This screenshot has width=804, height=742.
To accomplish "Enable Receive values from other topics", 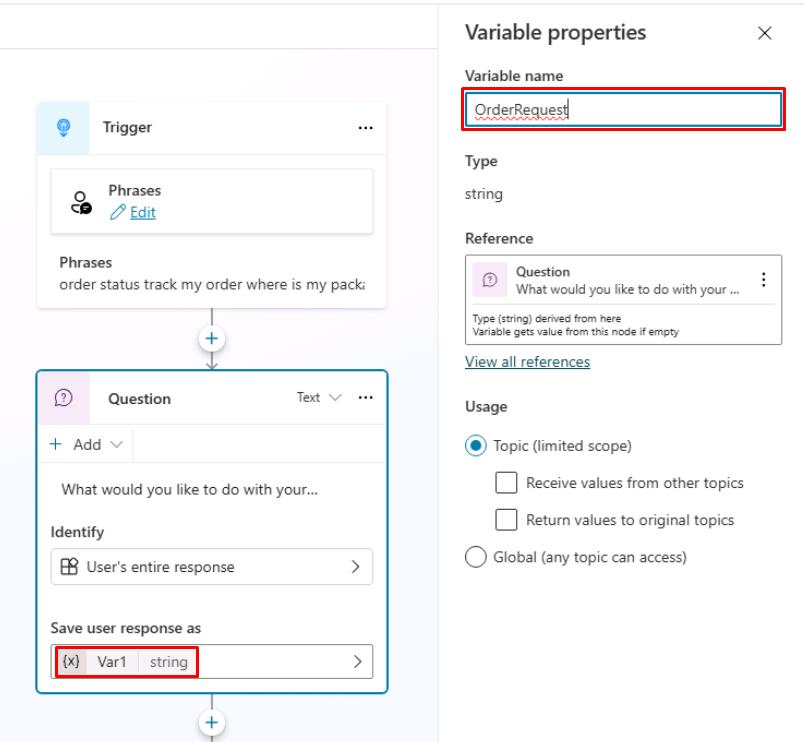I will [x=506, y=483].
